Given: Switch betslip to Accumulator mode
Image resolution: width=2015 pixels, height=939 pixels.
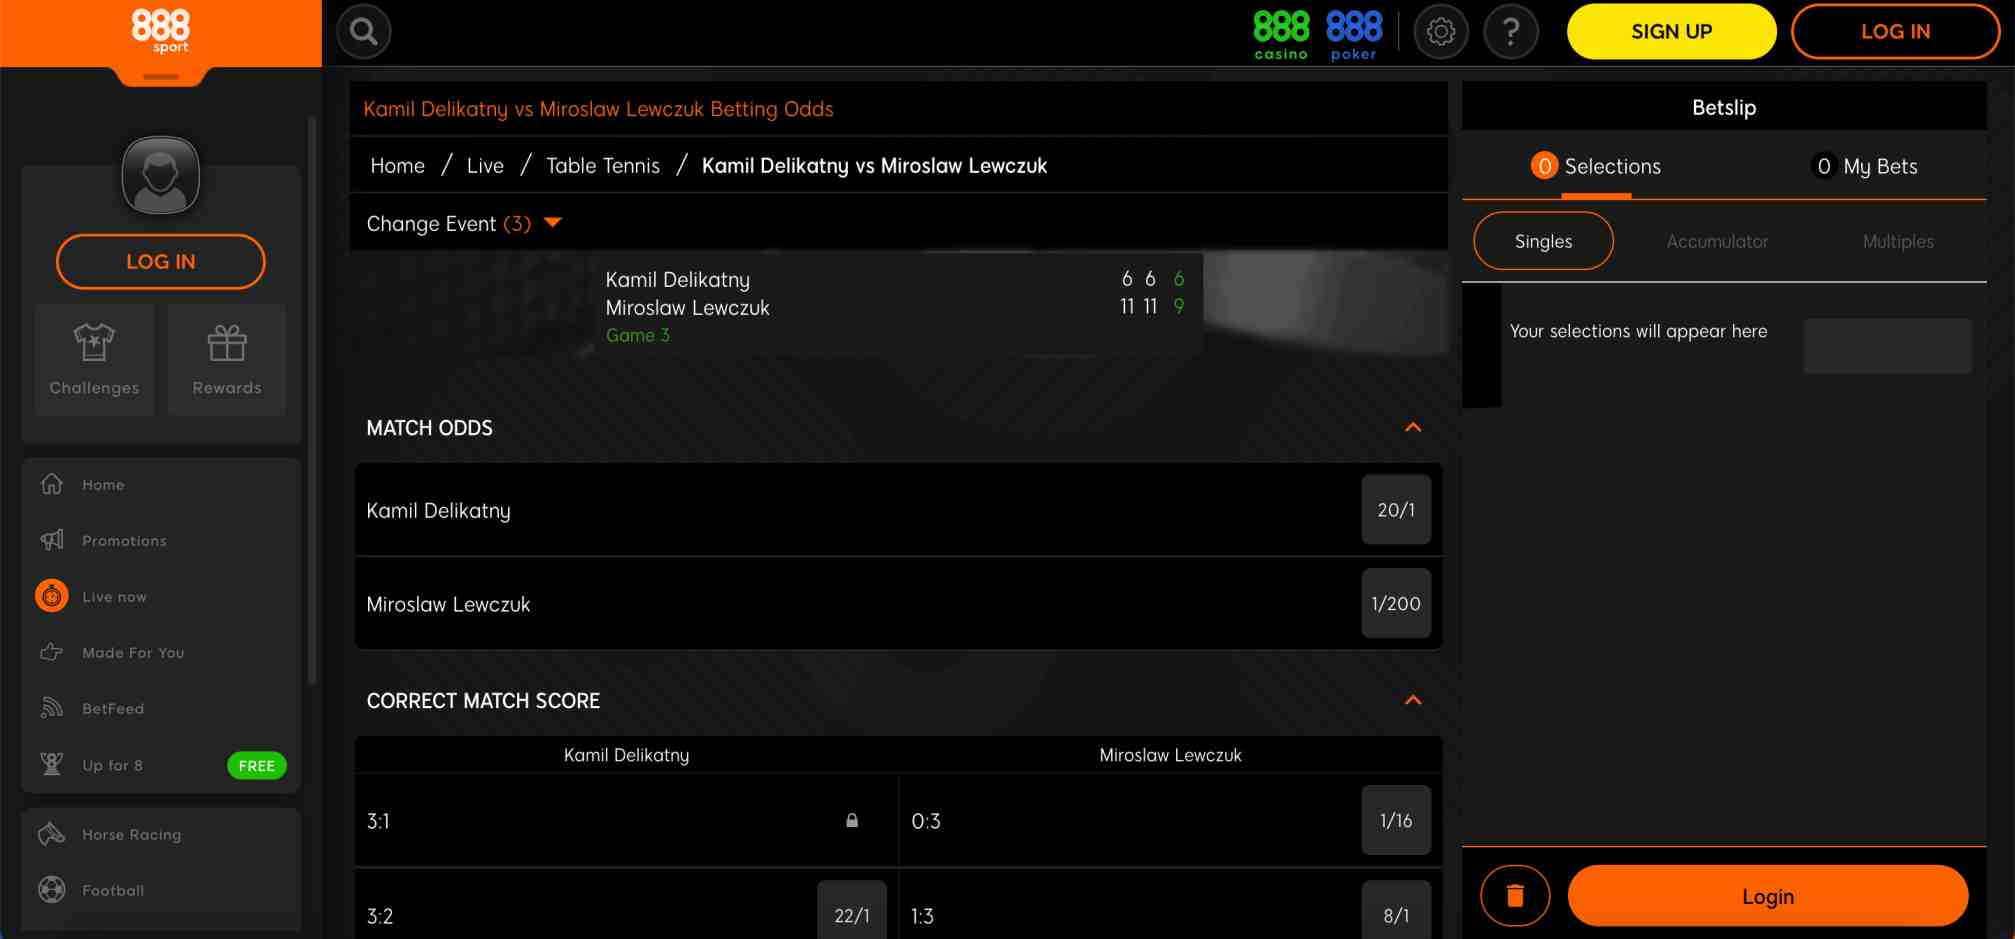Looking at the screenshot, I should coord(1717,241).
